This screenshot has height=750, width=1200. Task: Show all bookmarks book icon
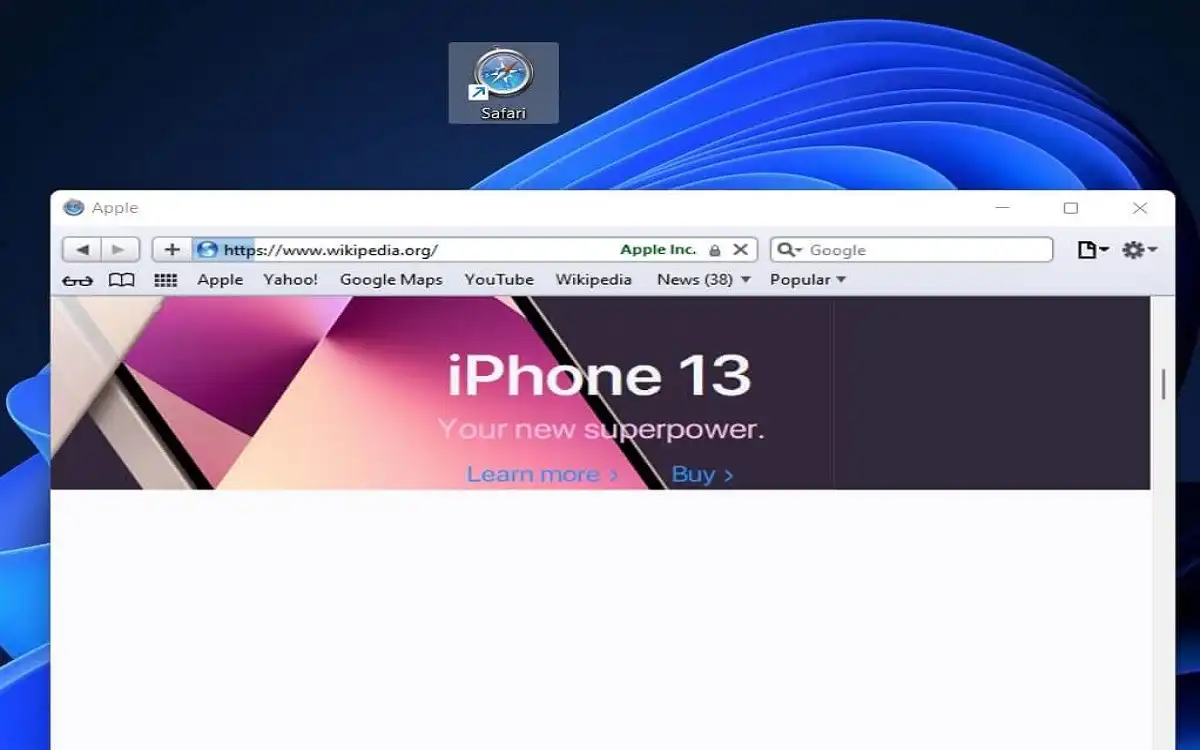coord(121,280)
